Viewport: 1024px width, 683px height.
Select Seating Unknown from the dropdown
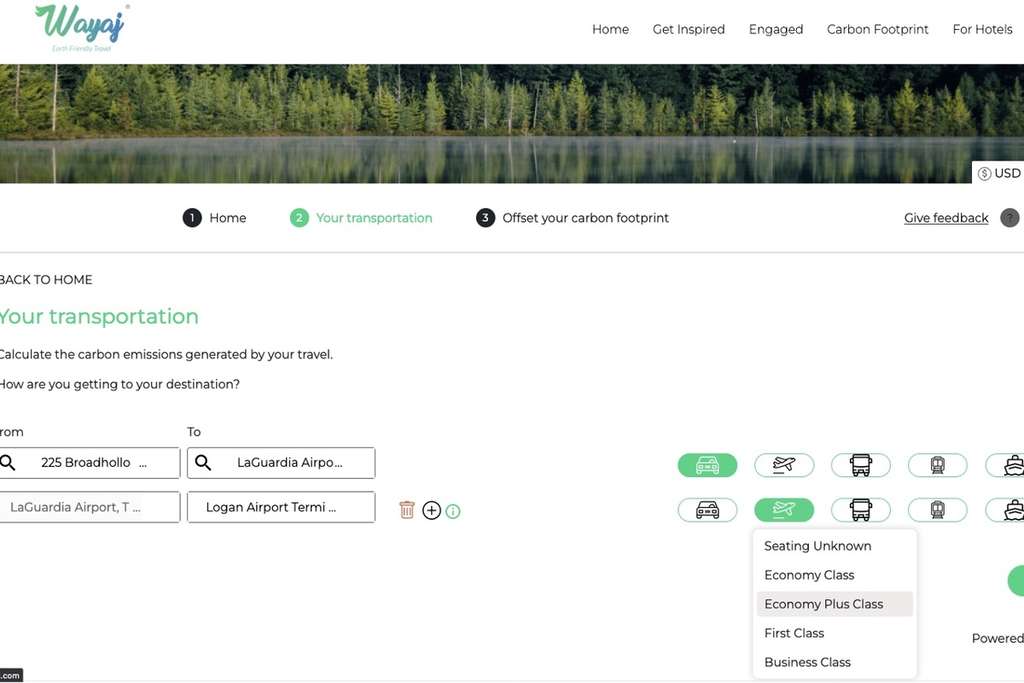point(817,545)
